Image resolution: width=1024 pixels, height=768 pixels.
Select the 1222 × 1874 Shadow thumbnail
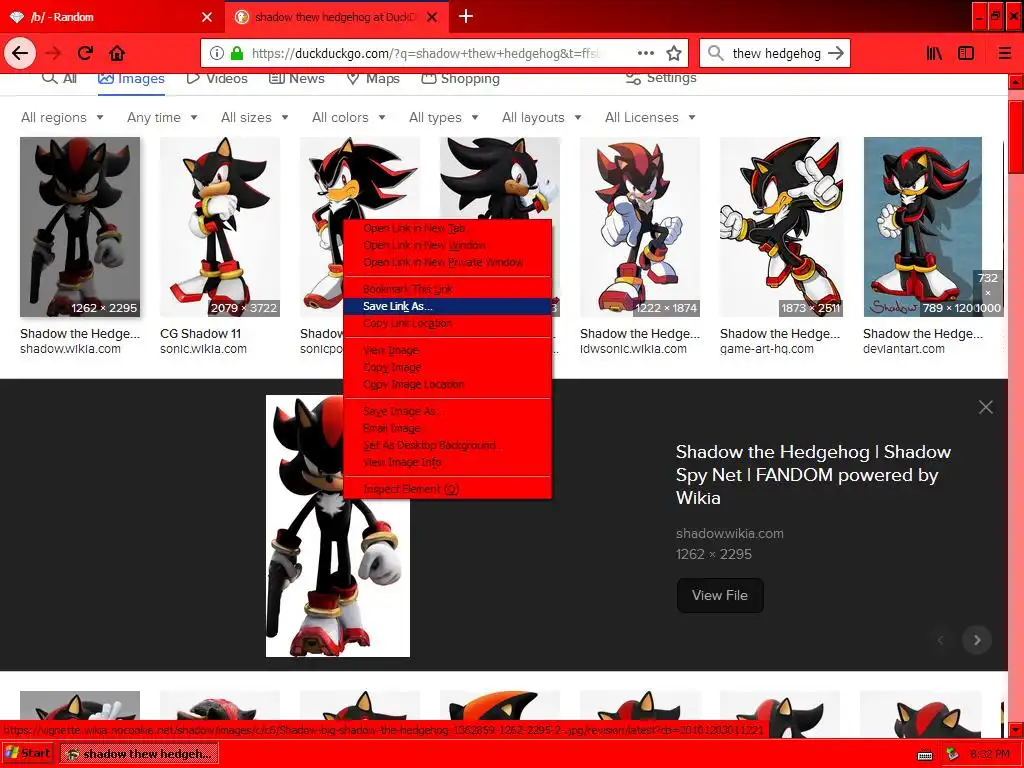[x=640, y=227]
